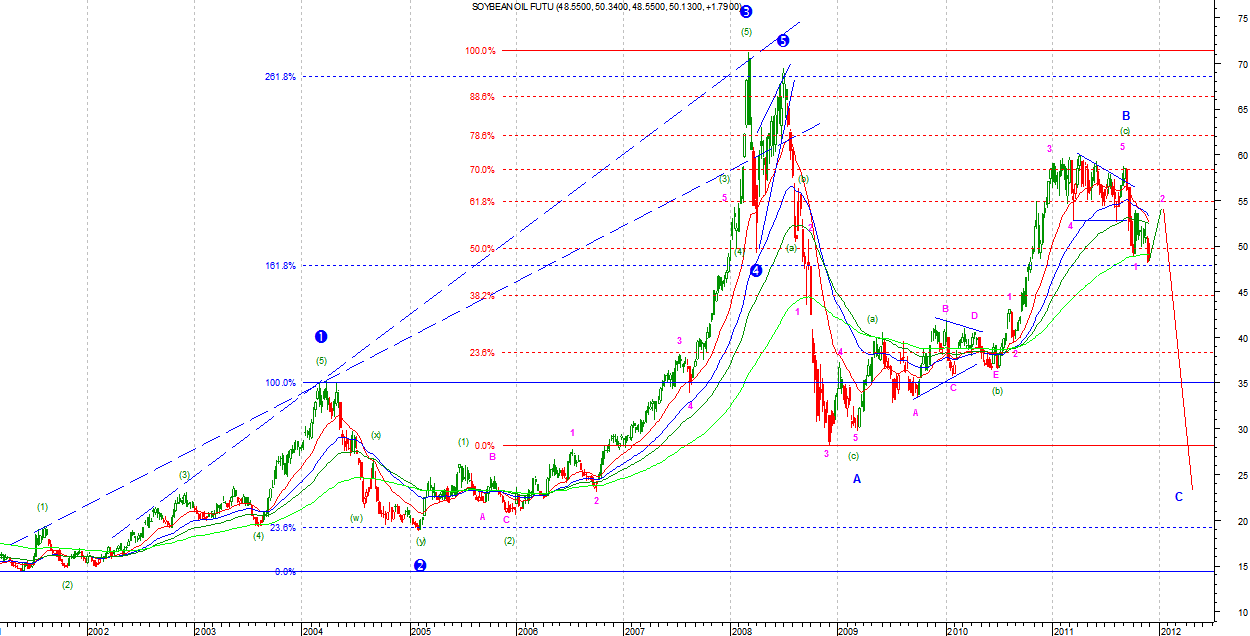The width and height of the screenshot is (1250, 636).
Task: Click the blue A corrective wave label
Action: pos(857,479)
